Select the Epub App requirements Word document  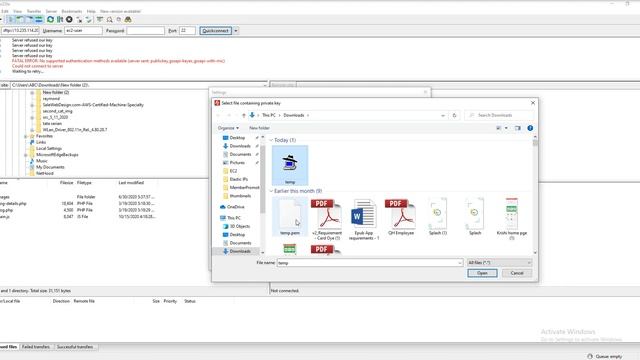[x=364, y=219]
